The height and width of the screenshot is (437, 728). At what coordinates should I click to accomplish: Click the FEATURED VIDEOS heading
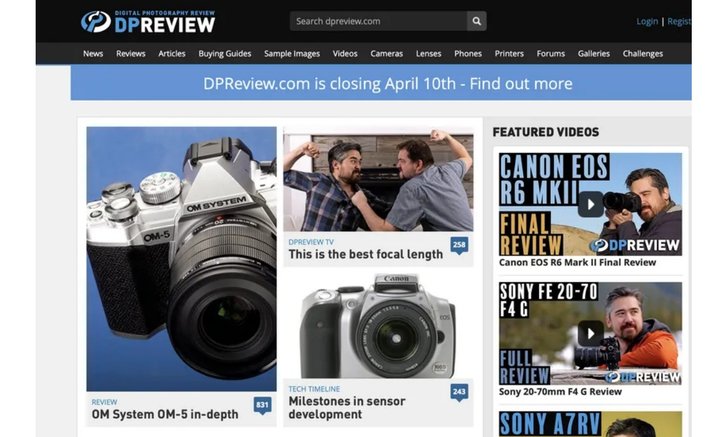pyautogui.click(x=546, y=132)
